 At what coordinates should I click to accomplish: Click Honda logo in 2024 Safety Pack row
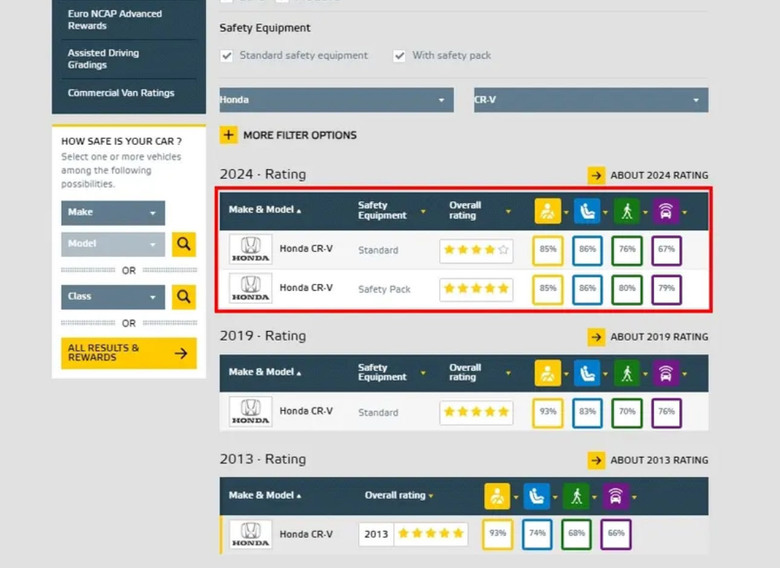(251, 288)
